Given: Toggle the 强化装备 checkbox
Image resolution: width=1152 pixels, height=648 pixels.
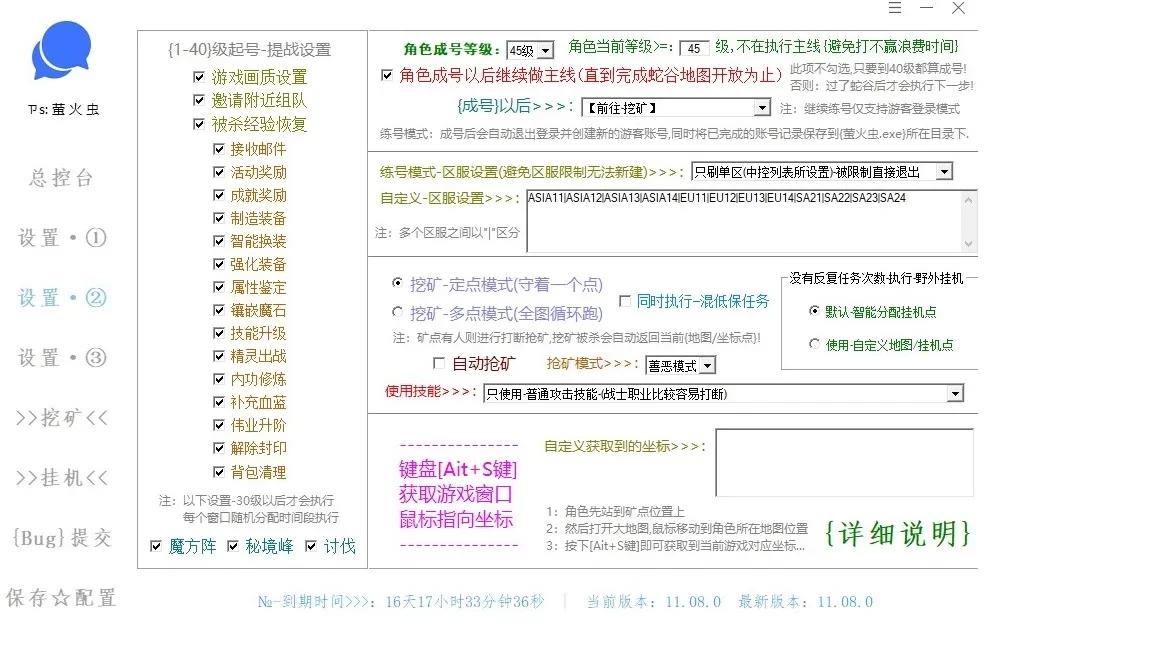Looking at the screenshot, I should [x=218, y=264].
